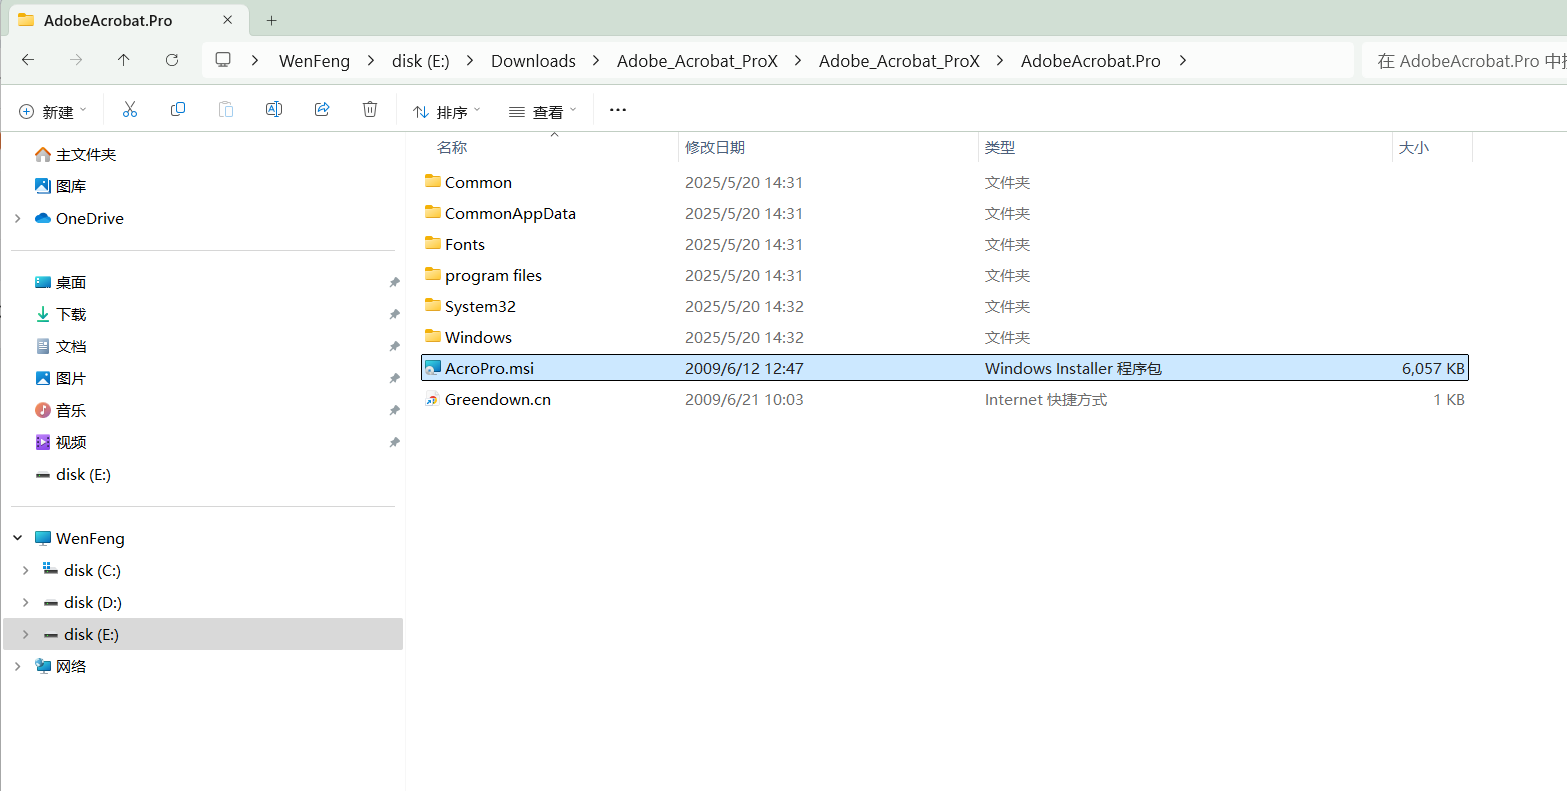Navigate to Downloads in address bar
Image resolution: width=1567 pixels, height=791 pixels.
(533, 61)
